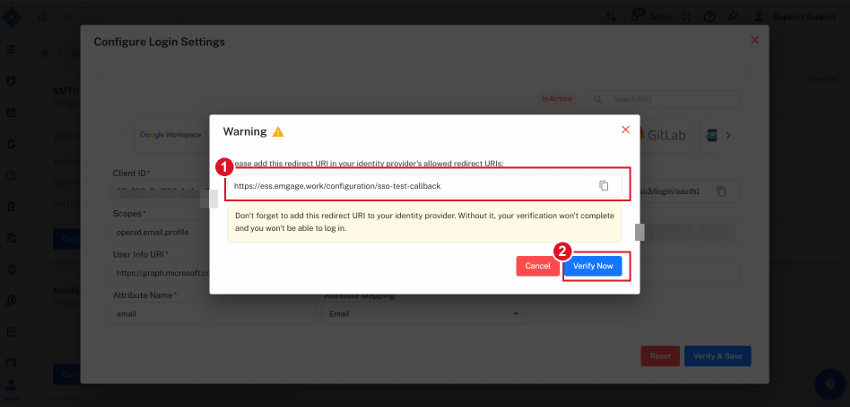The image size is (850, 407).
Task: Click the Verify Now button
Action: click(593, 266)
